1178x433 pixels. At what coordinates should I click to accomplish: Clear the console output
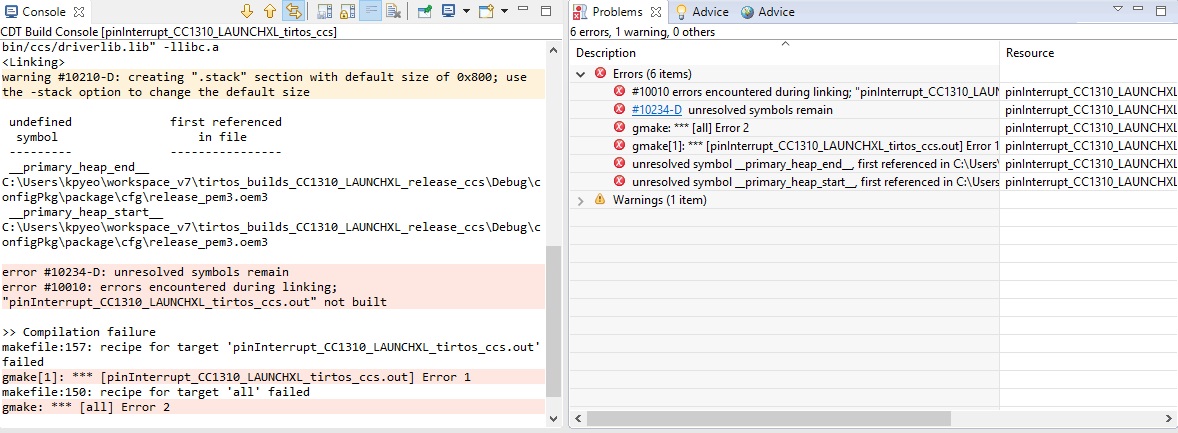click(393, 11)
